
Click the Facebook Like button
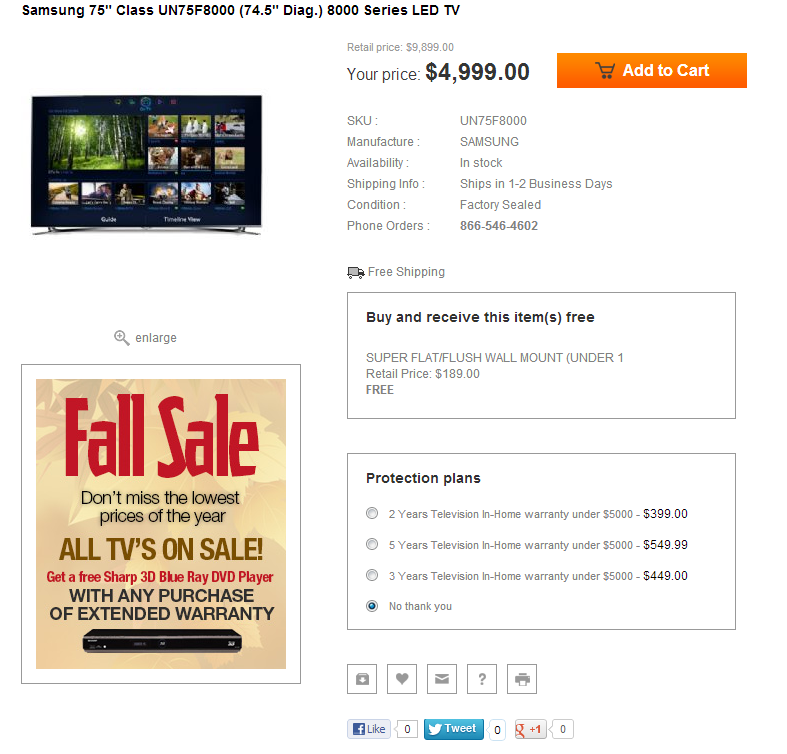(369, 729)
